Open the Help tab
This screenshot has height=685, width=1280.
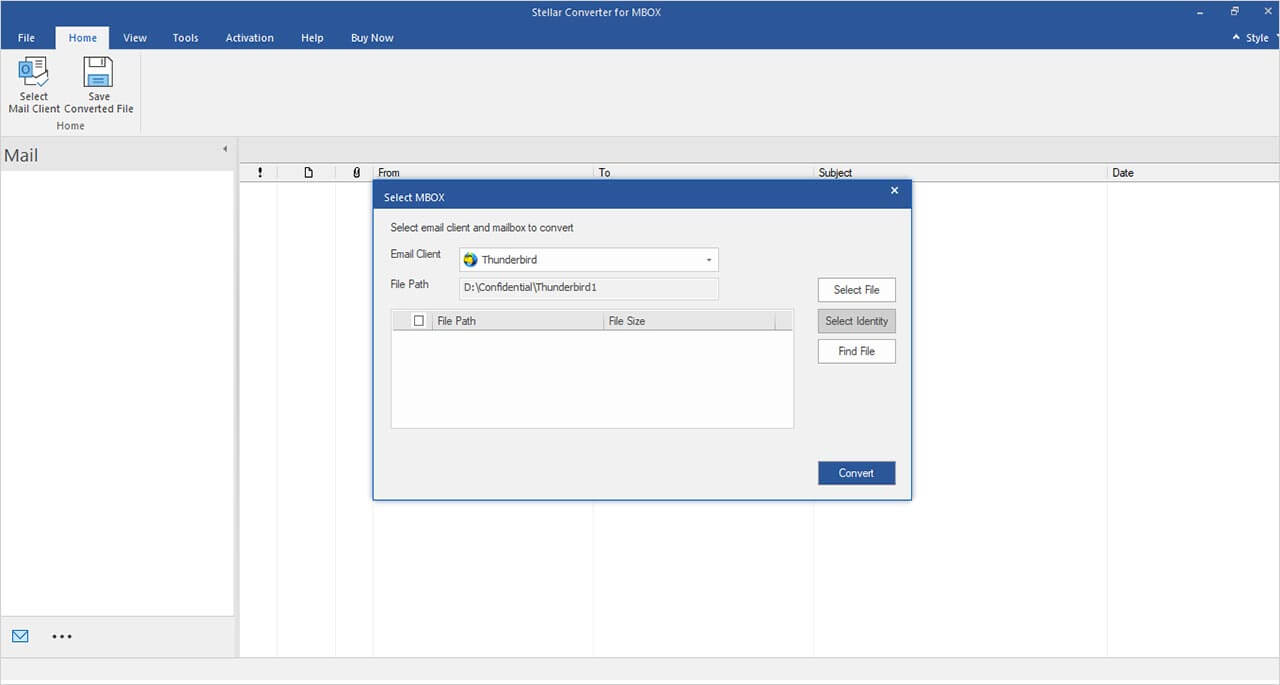point(312,38)
